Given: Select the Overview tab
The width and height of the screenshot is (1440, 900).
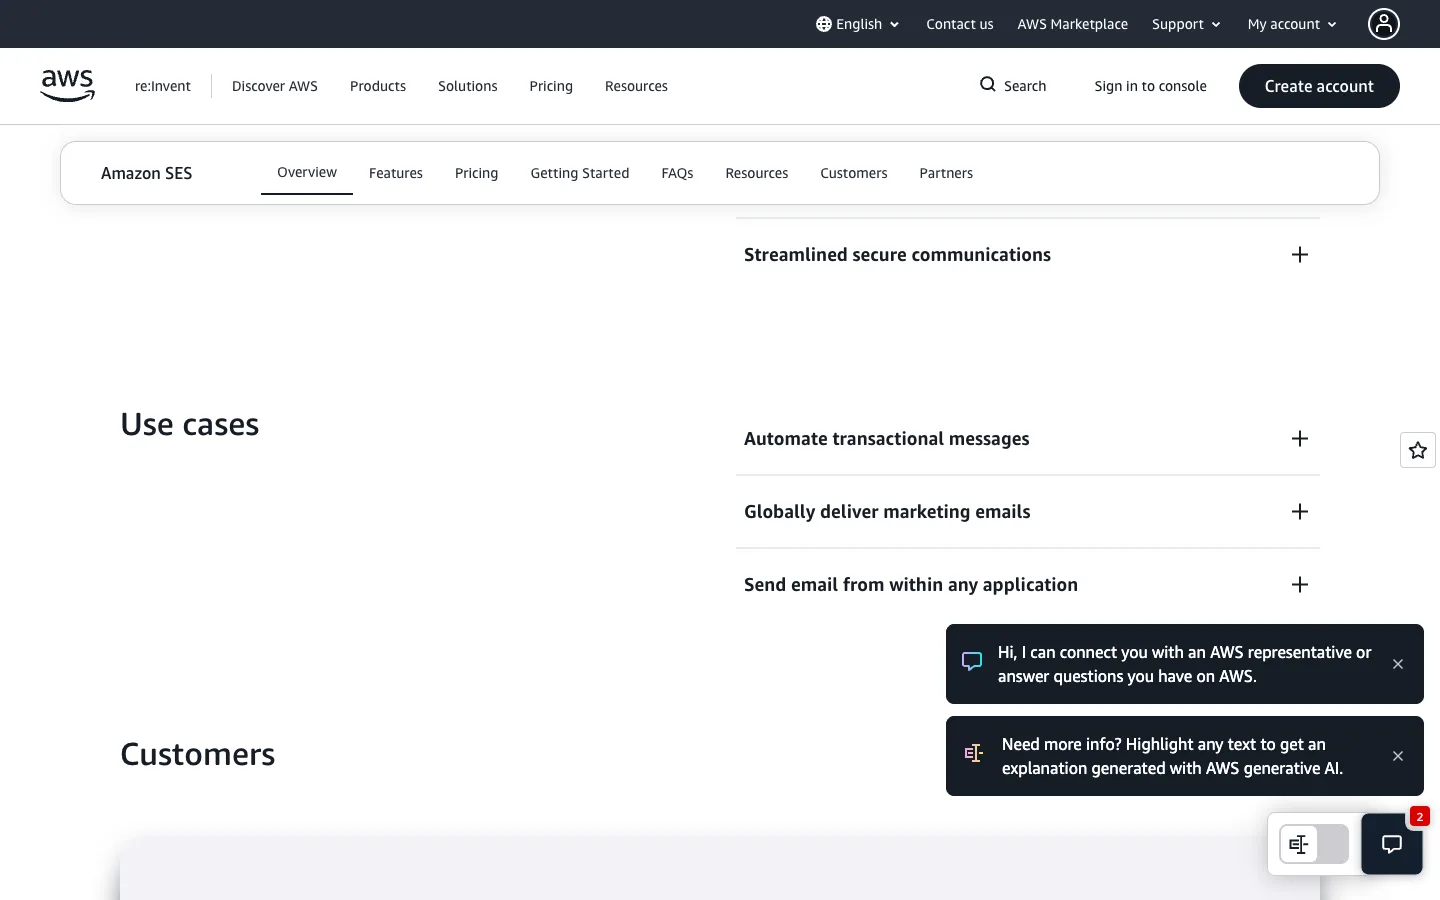Looking at the screenshot, I should [x=307, y=172].
